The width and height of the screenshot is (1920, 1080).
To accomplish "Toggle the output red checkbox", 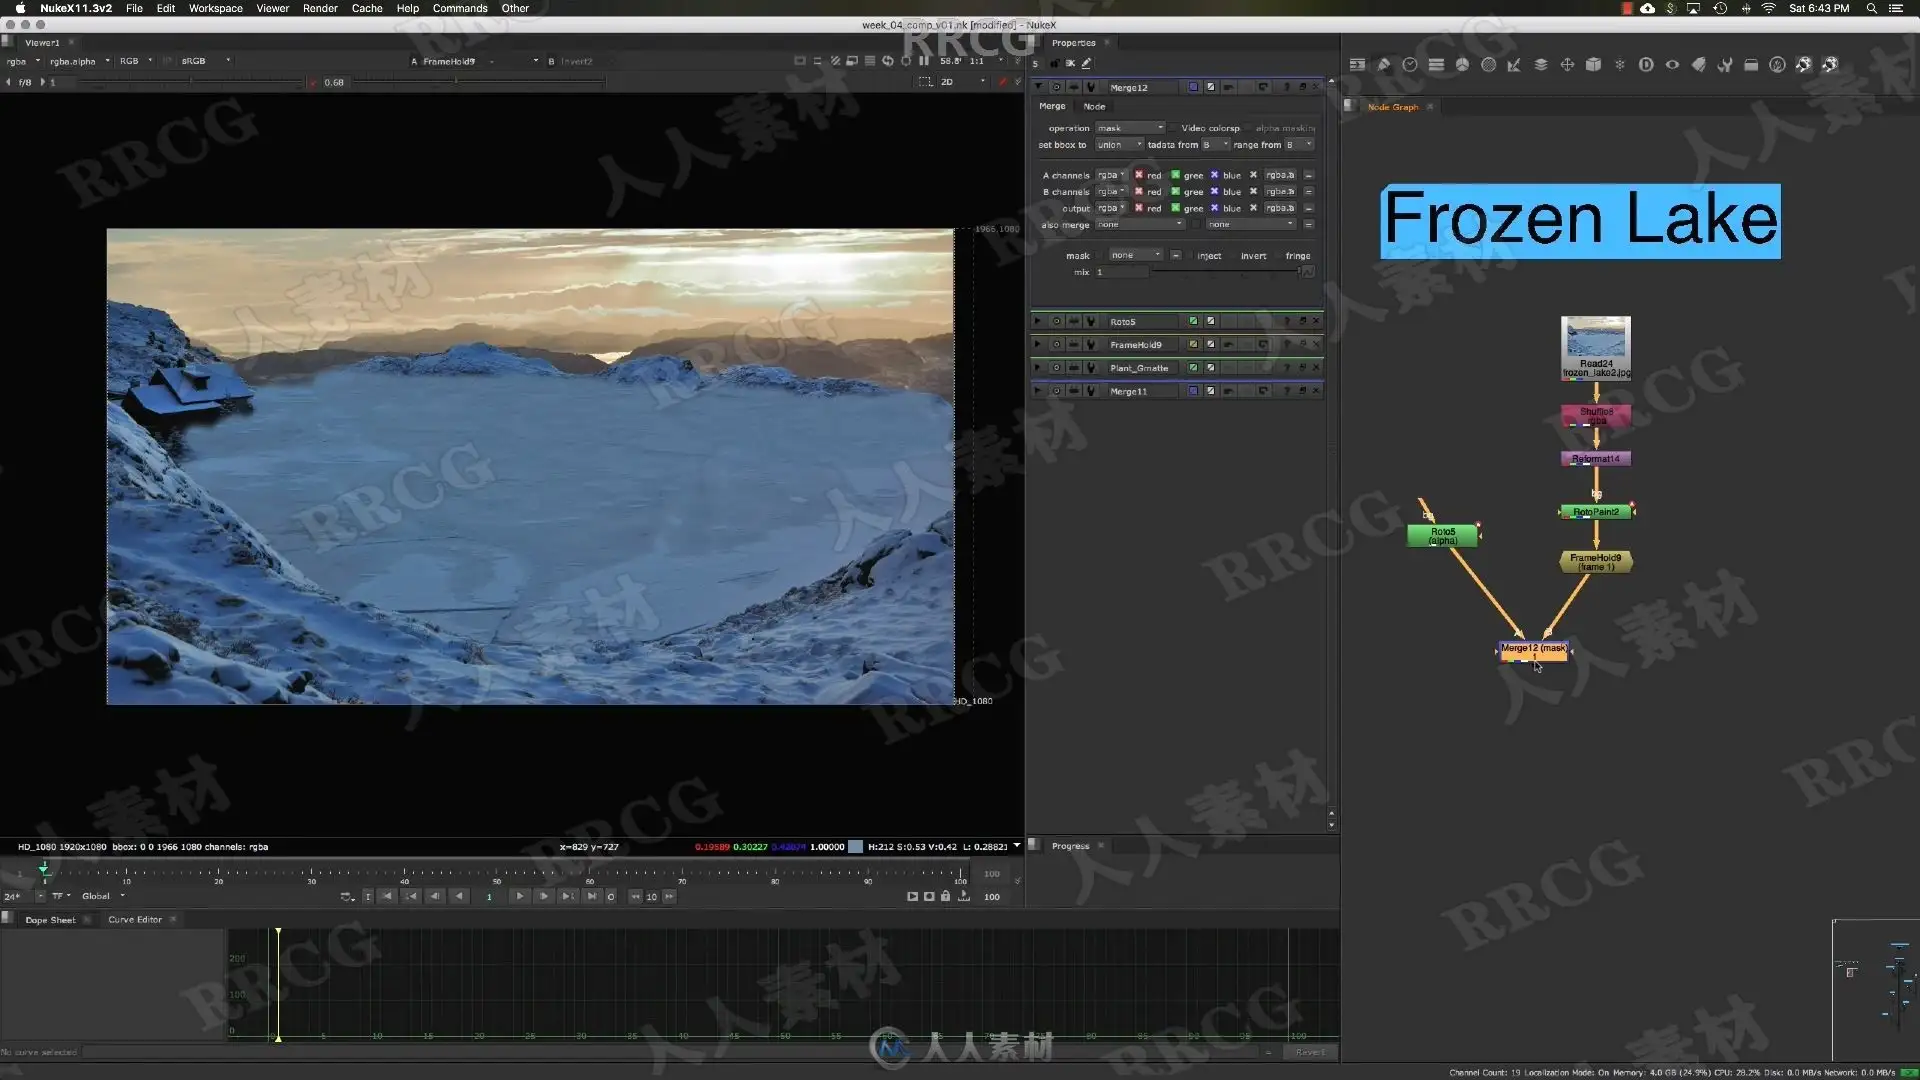I will click(1139, 208).
